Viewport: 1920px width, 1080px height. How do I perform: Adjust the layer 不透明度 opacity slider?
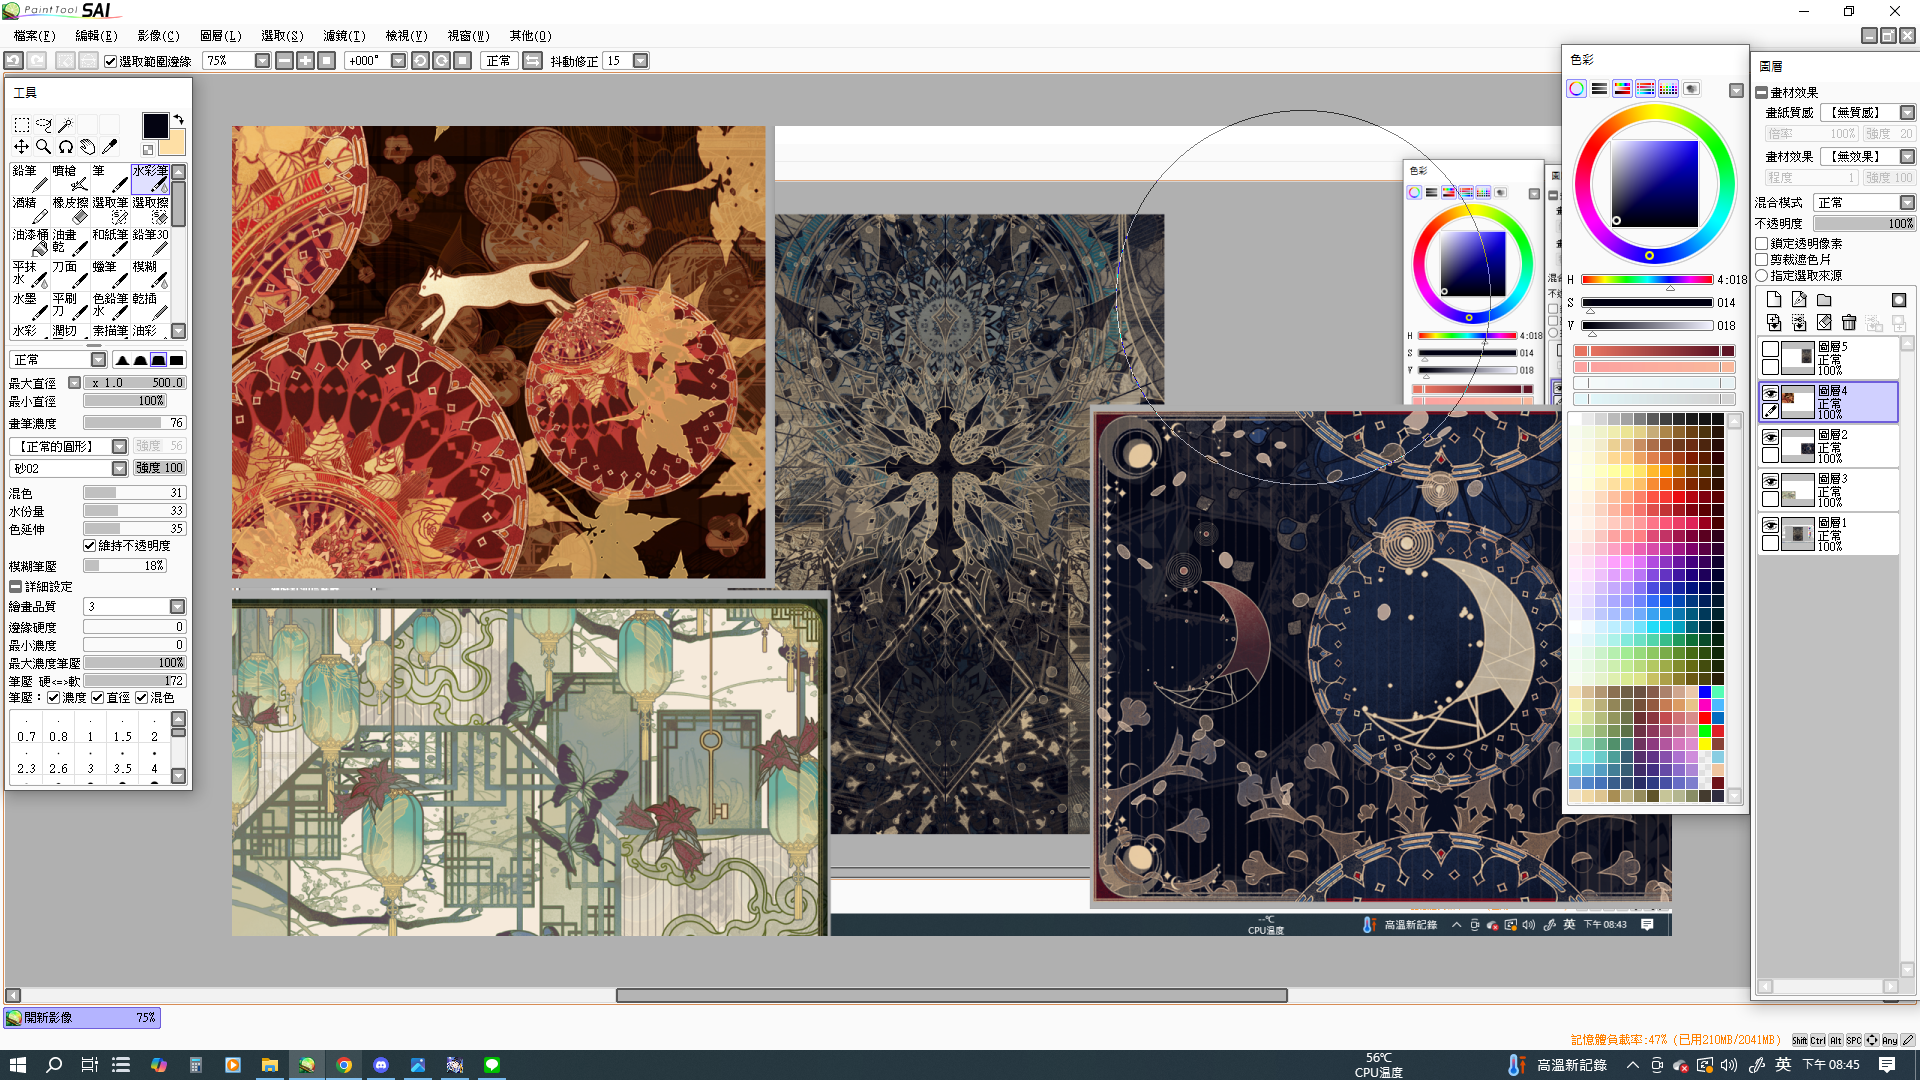[1864, 224]
